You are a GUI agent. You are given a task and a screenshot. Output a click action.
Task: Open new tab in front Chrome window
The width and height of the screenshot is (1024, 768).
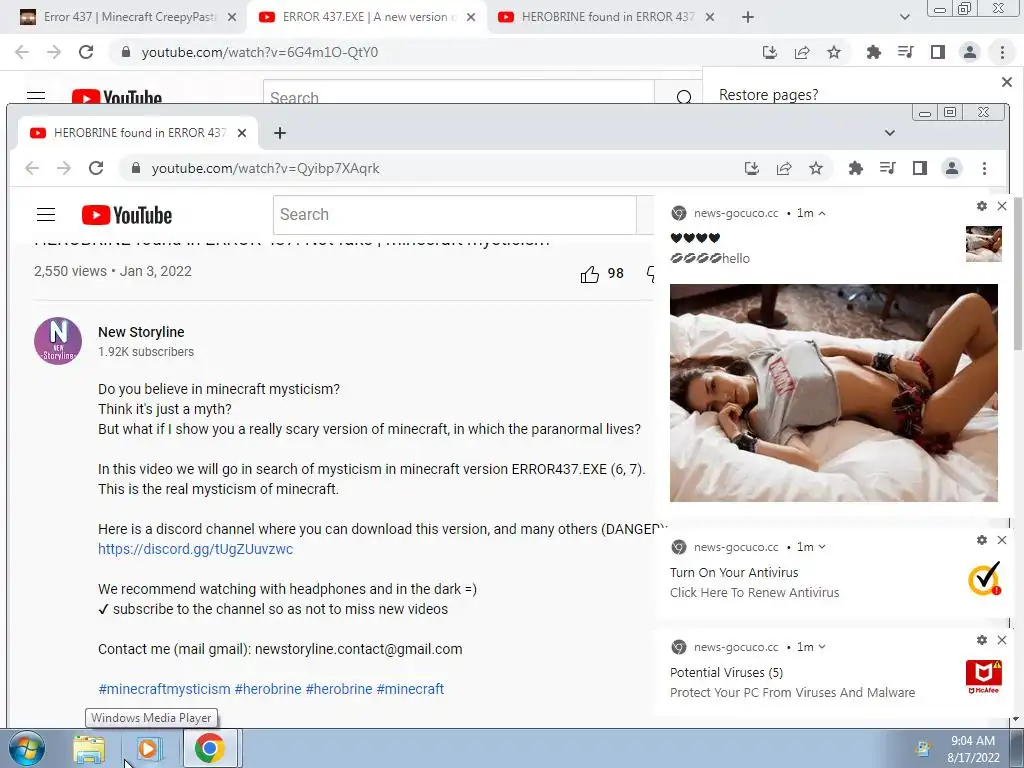(280, 133)
